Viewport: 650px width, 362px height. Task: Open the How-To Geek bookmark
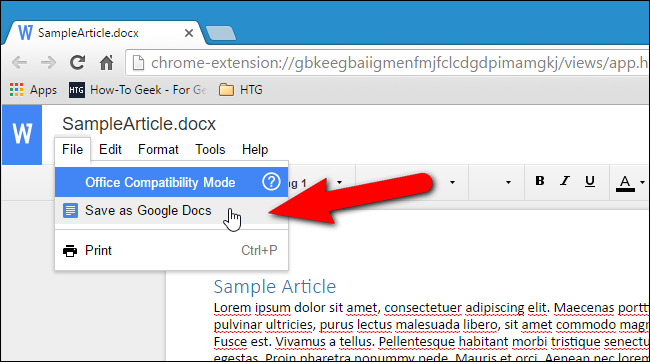click(x=137, y=90)
